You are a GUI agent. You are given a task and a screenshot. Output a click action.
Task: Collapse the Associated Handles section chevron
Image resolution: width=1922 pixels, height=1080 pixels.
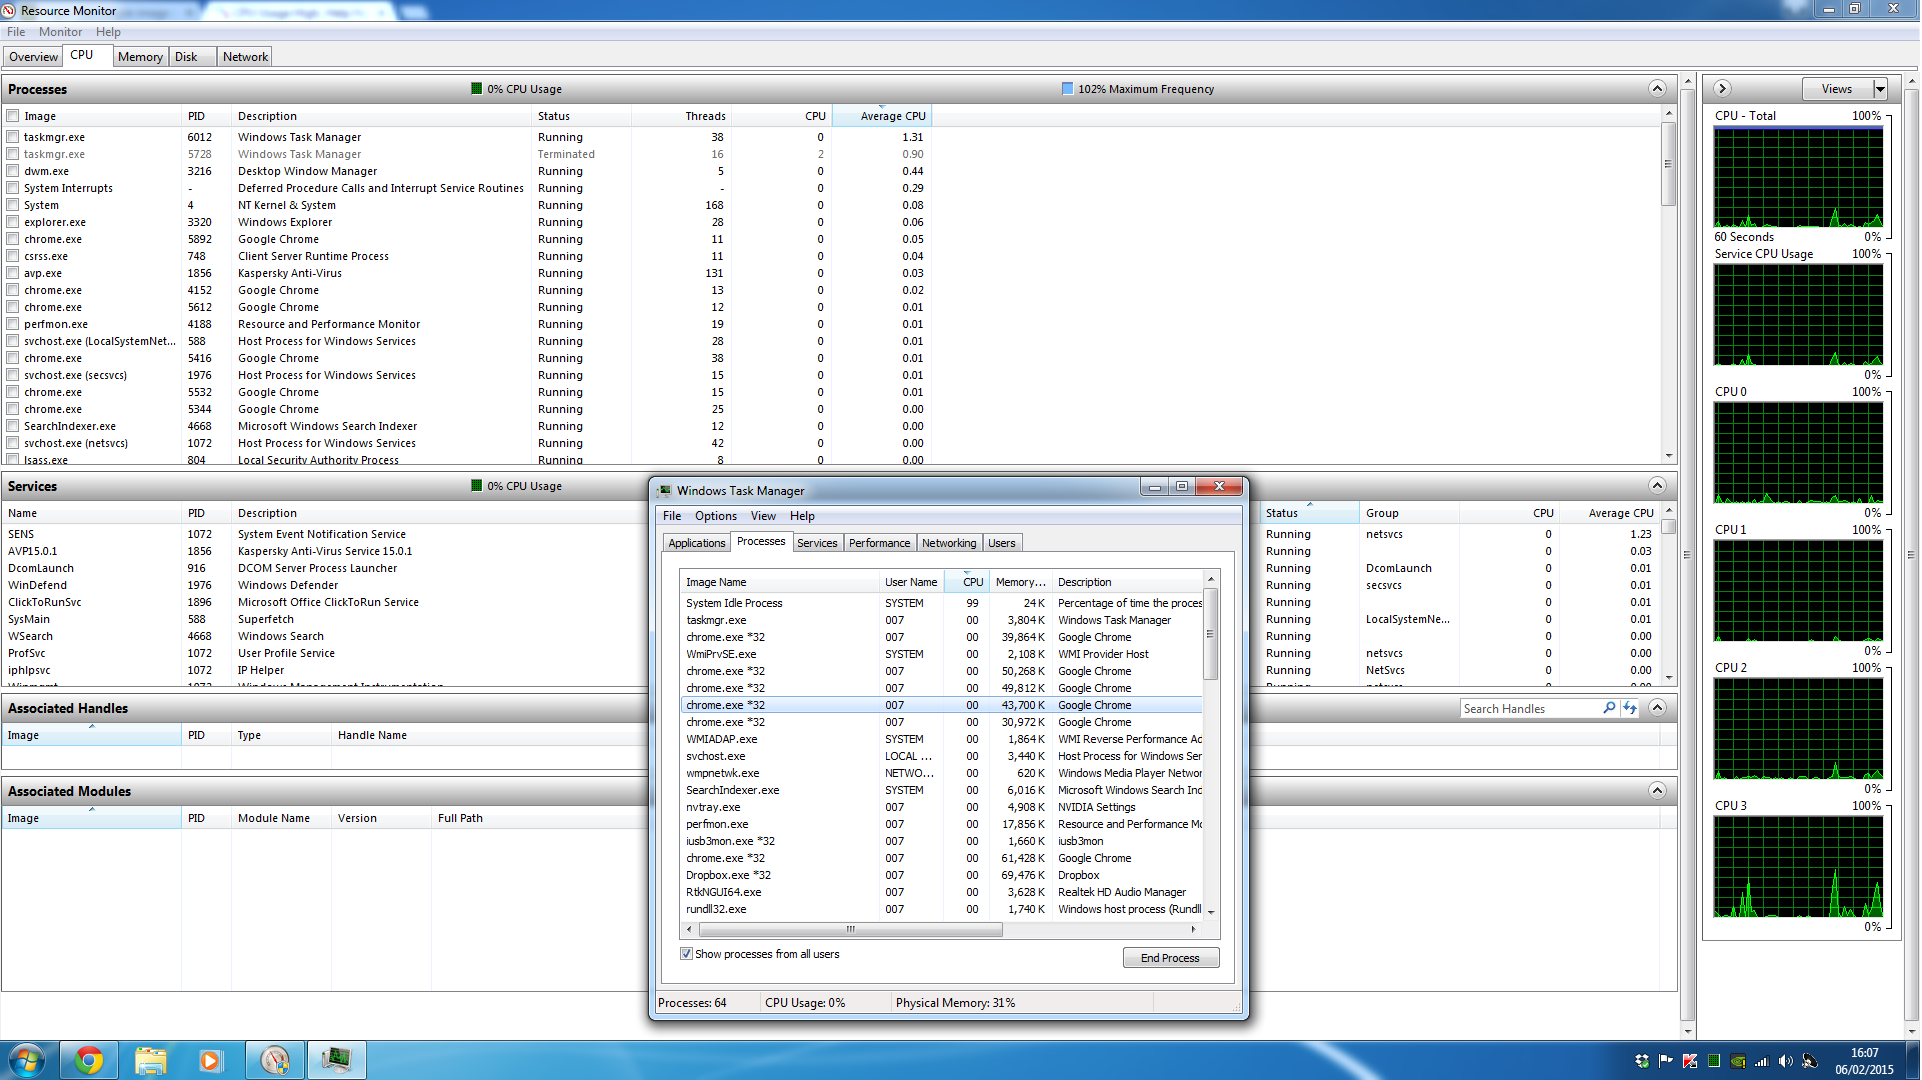[x=1657, y=708]
